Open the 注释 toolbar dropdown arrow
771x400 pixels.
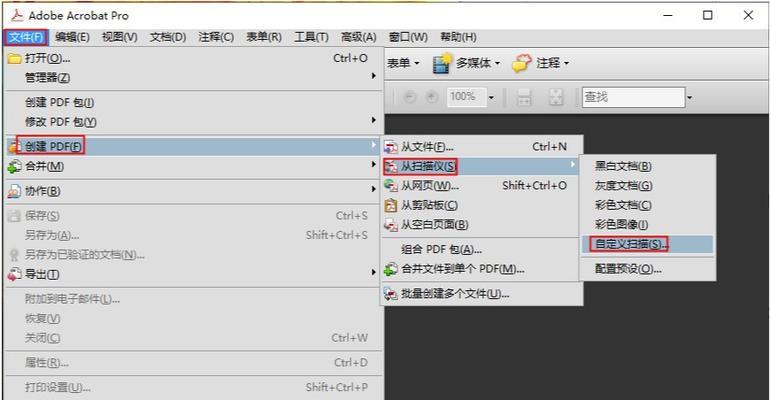tap(566, 63)
